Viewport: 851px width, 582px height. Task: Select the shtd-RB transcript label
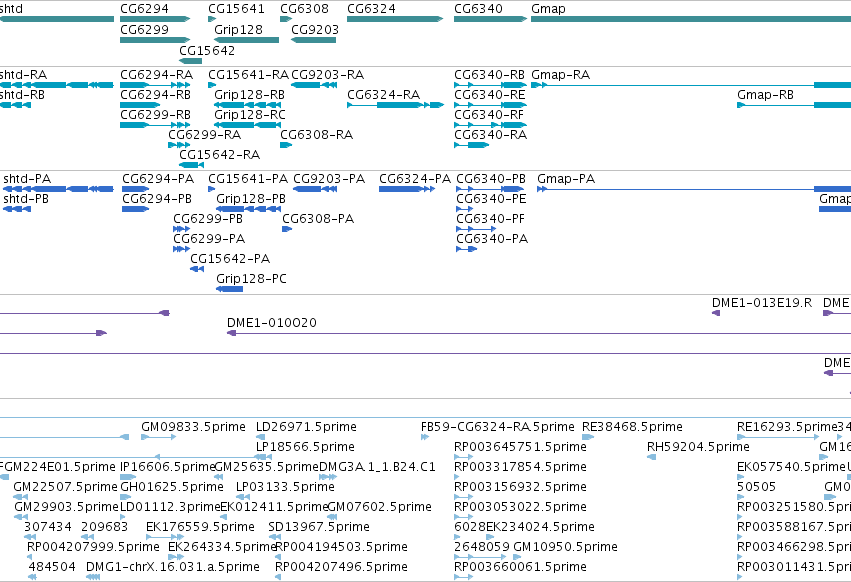coord(22,94)
